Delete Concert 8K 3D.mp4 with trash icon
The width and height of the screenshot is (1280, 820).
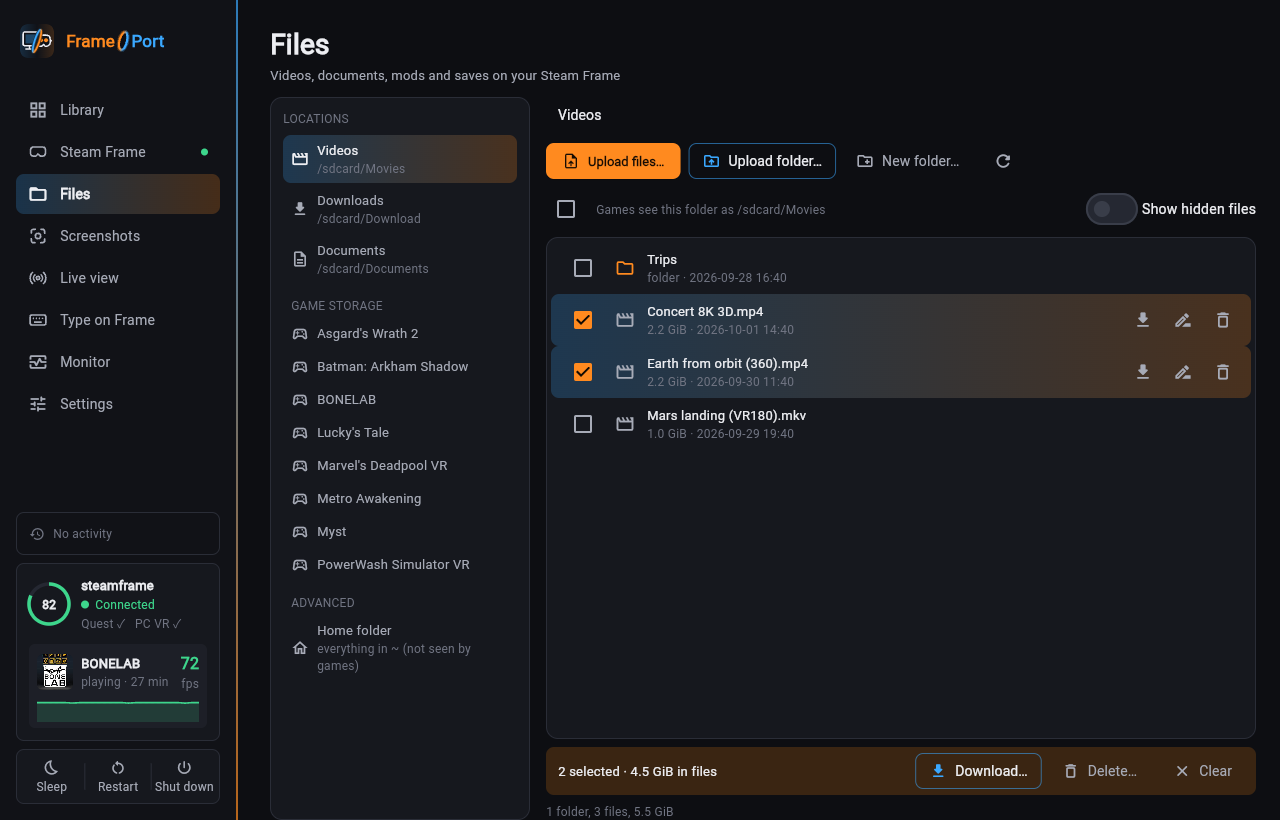click(1223, 320)
